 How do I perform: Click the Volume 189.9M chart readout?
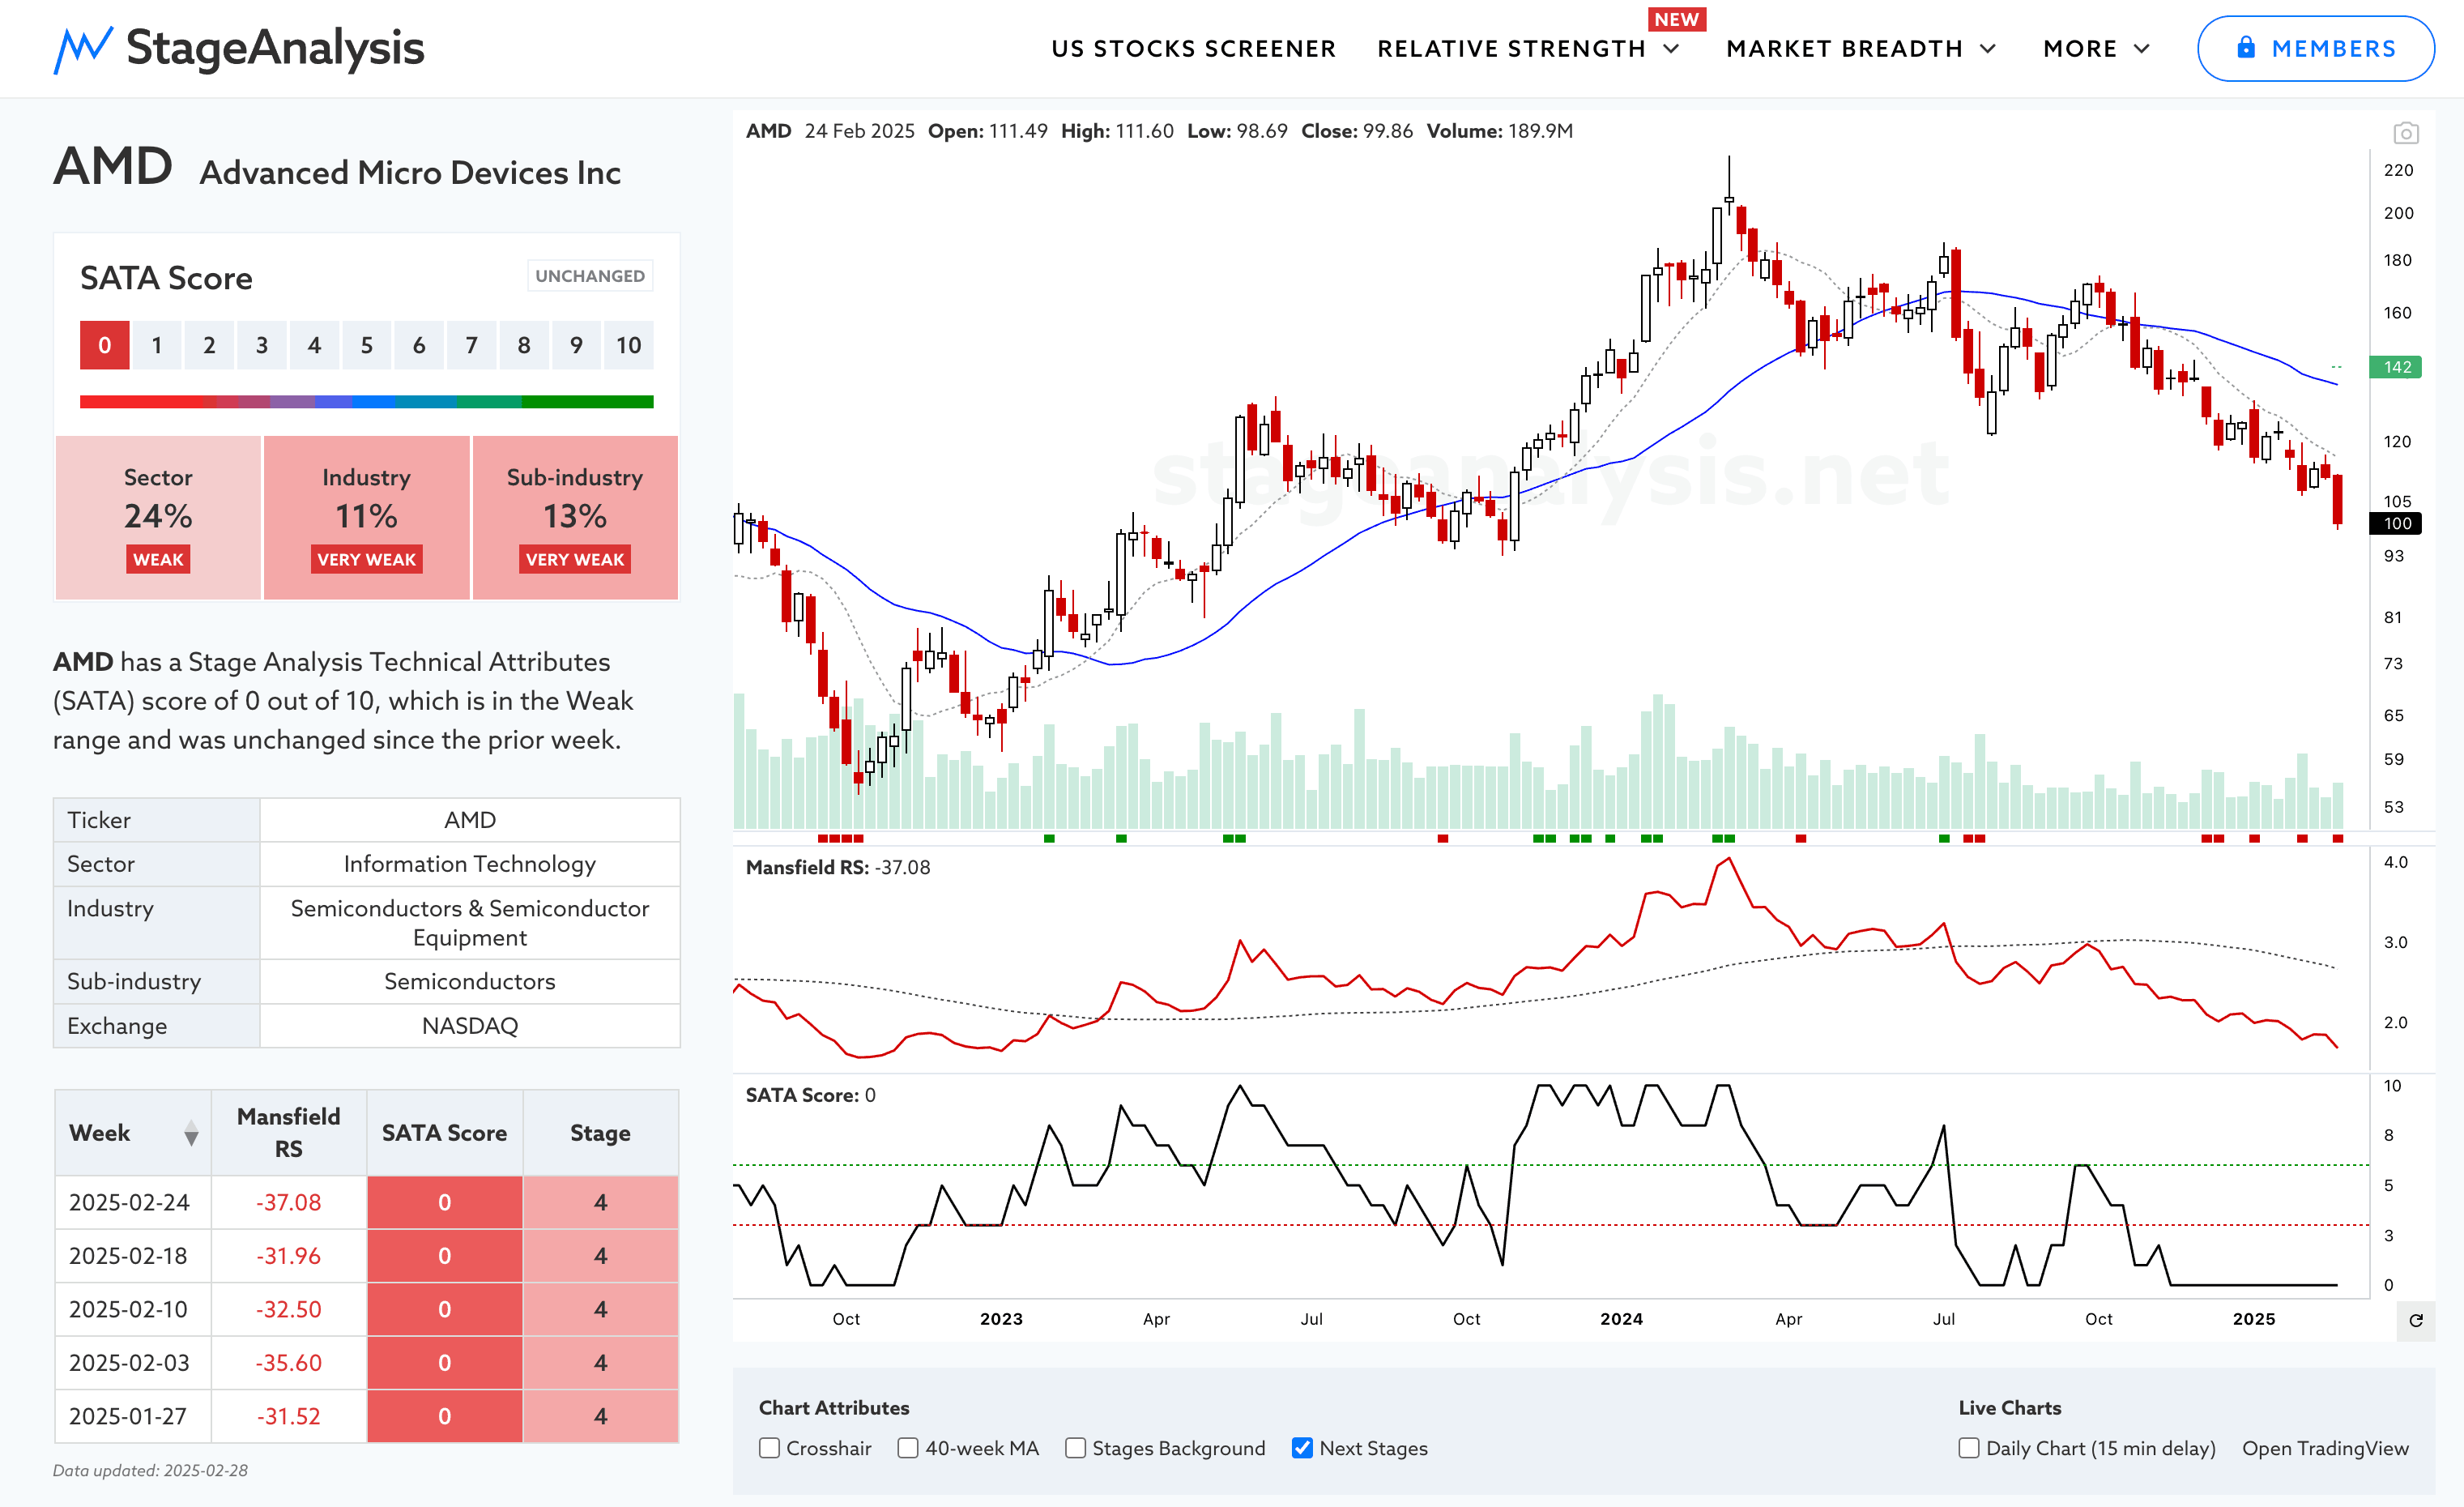(1499, 131)
